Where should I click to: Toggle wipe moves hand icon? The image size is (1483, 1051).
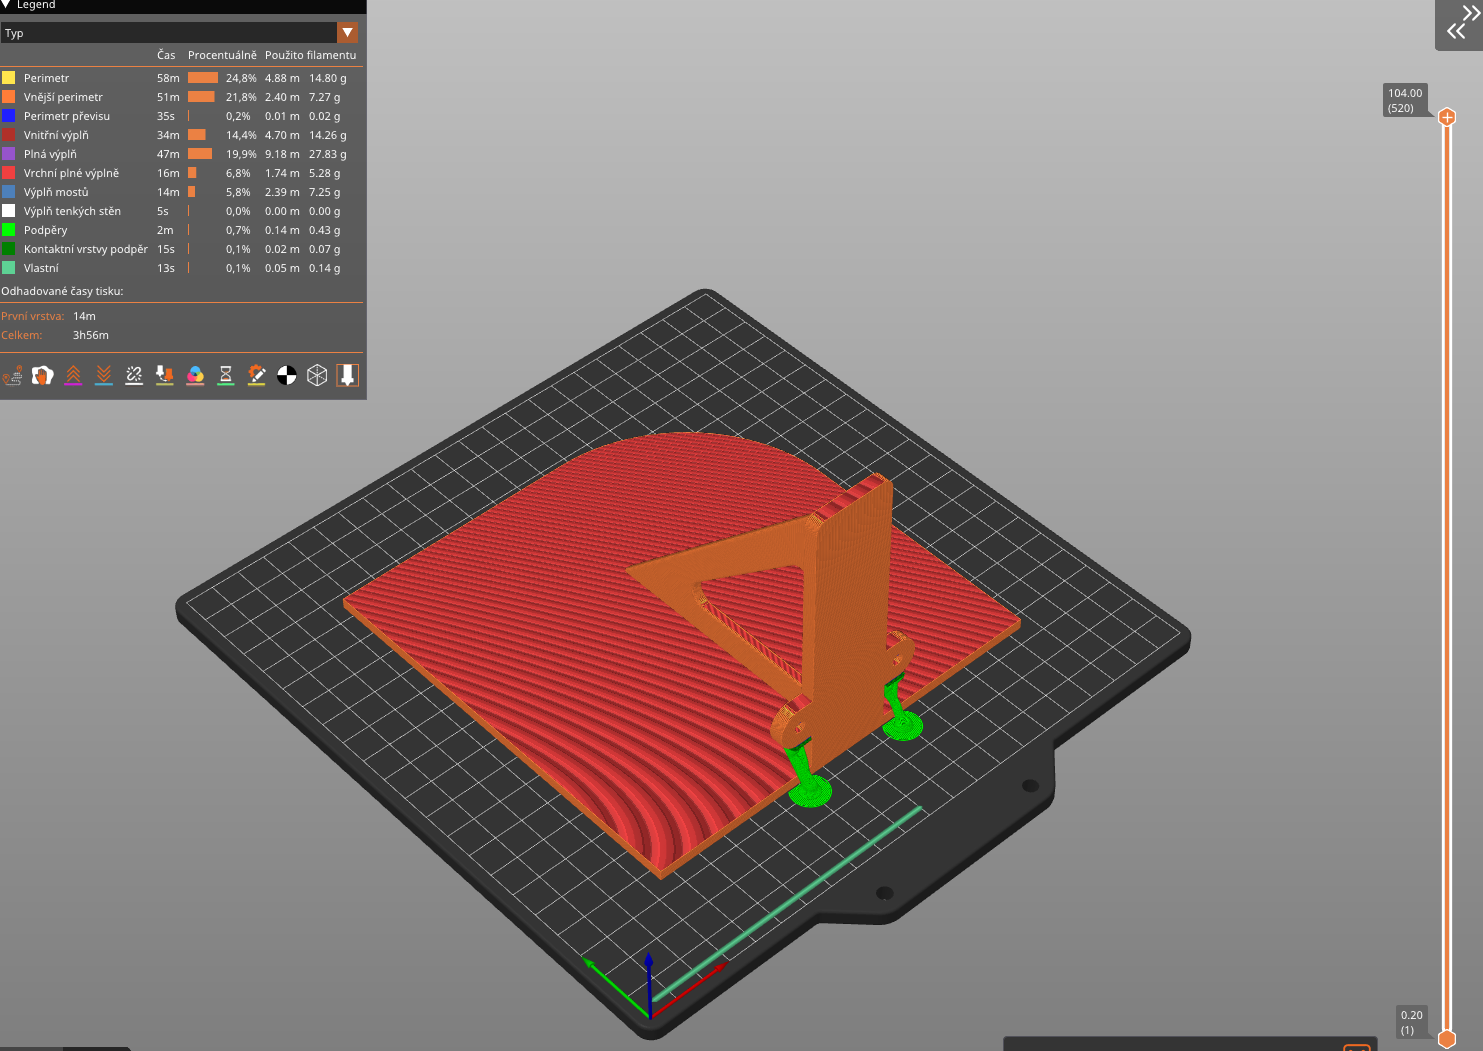42,375
